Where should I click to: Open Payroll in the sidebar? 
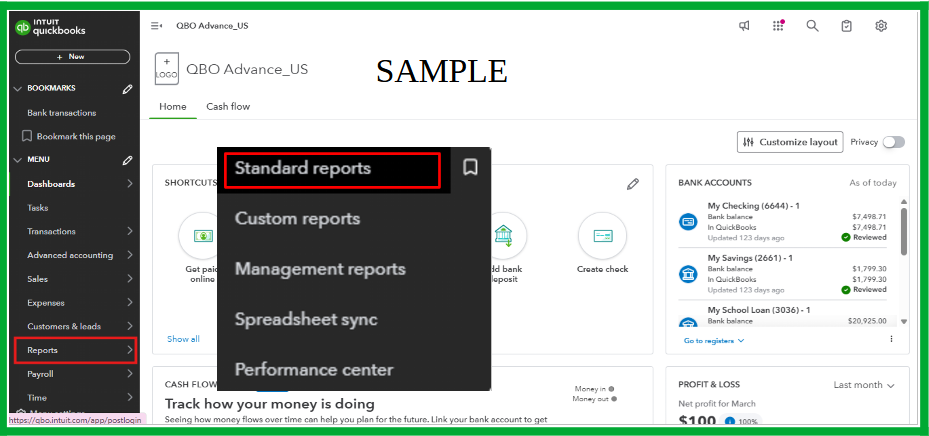pos(40,374)
